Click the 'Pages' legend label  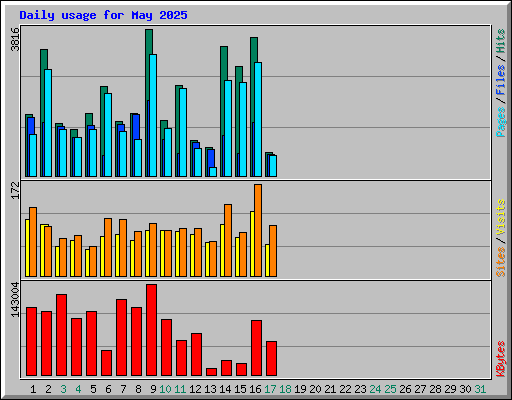[x=500, y=122]
